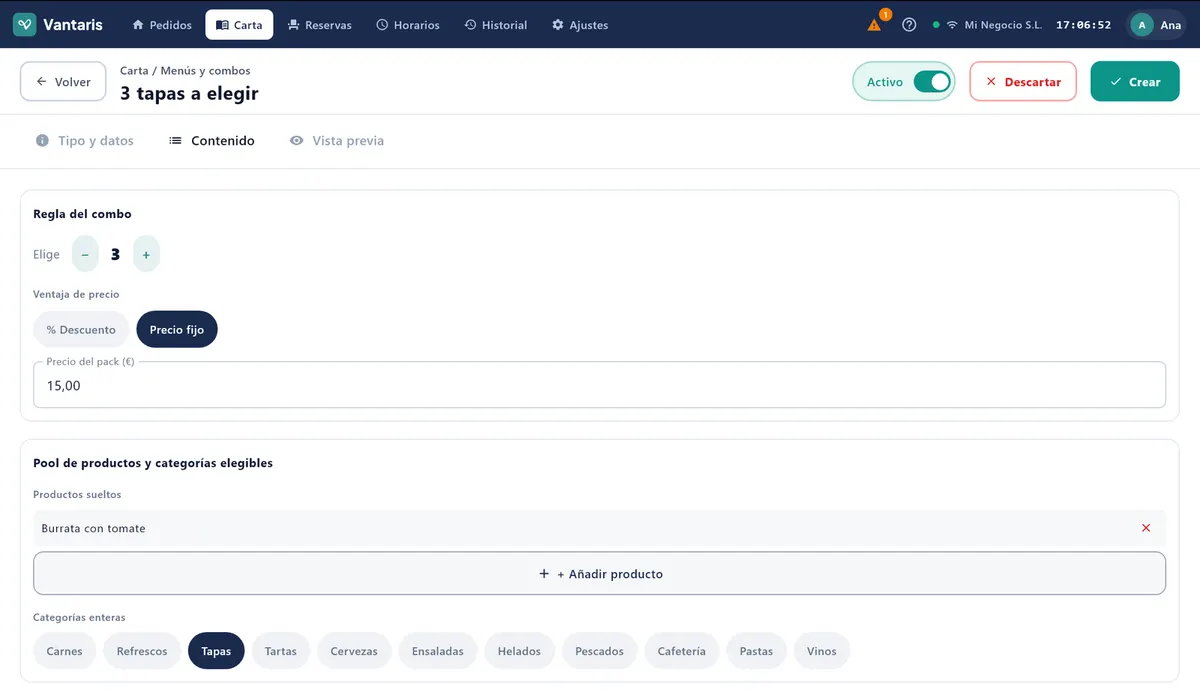This screenshot has height=692, width=1200.
Task: Increase the Elige quantity
Action: tap(146, 254)
